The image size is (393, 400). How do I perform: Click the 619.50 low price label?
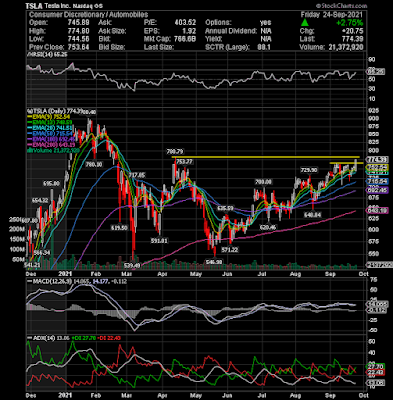point(120,227)
